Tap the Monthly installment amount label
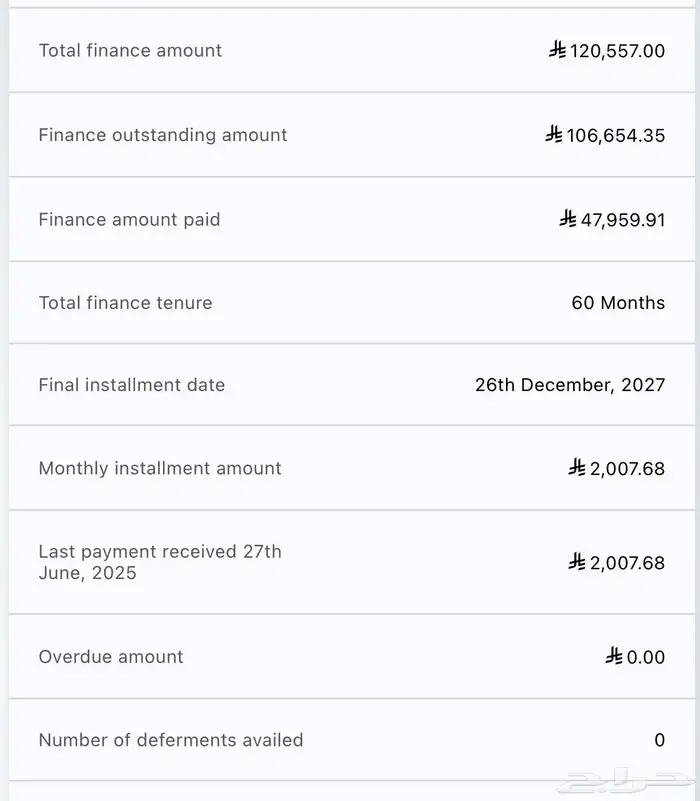The image size is (700, 801). [160, 468]
